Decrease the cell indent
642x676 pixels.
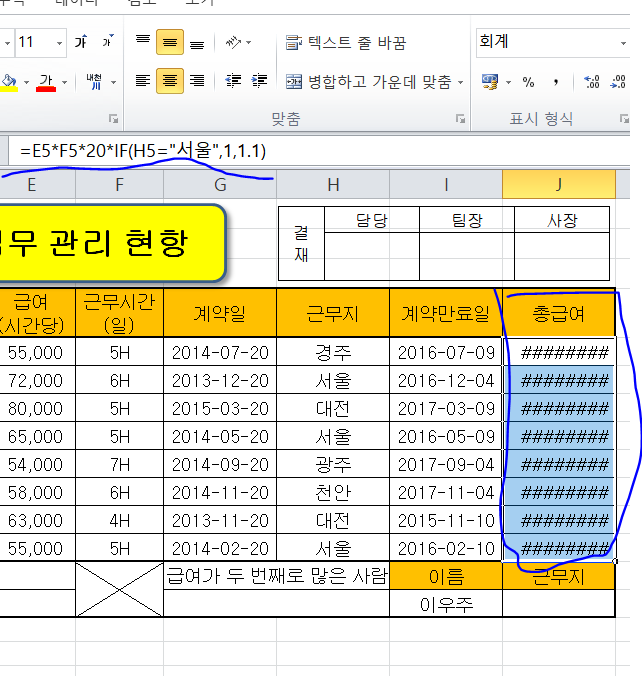click(233, 81)
